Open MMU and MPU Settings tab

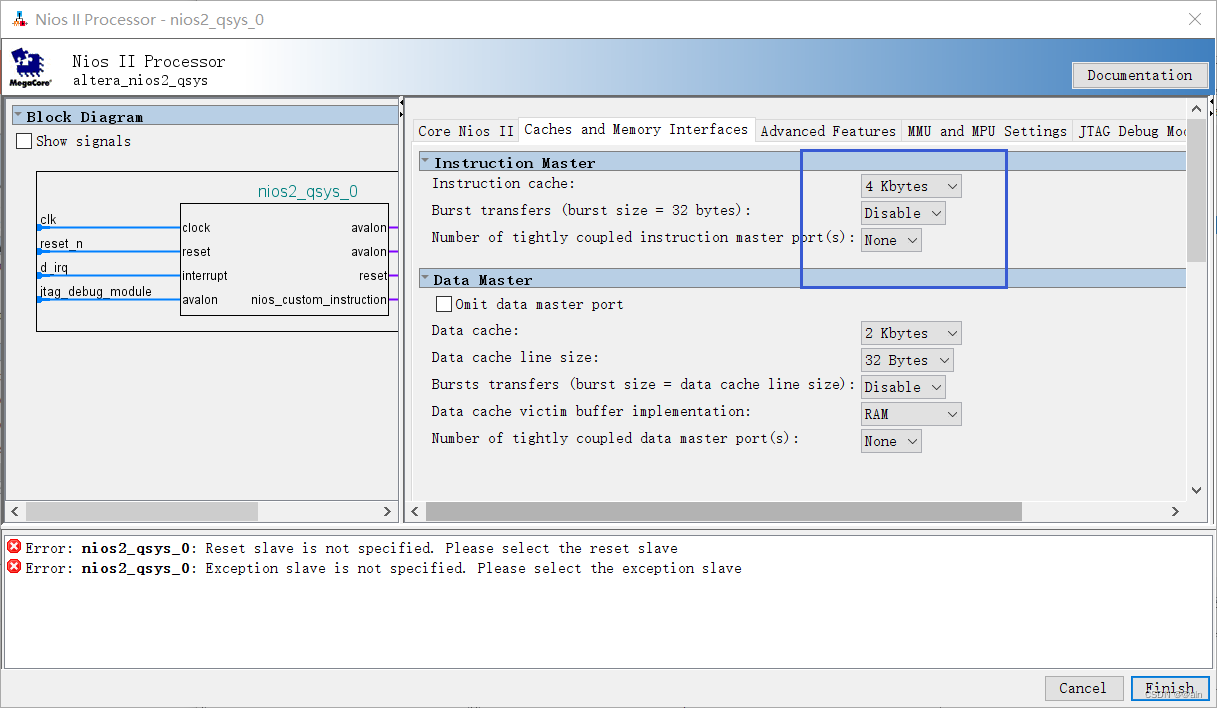point(987,131)
